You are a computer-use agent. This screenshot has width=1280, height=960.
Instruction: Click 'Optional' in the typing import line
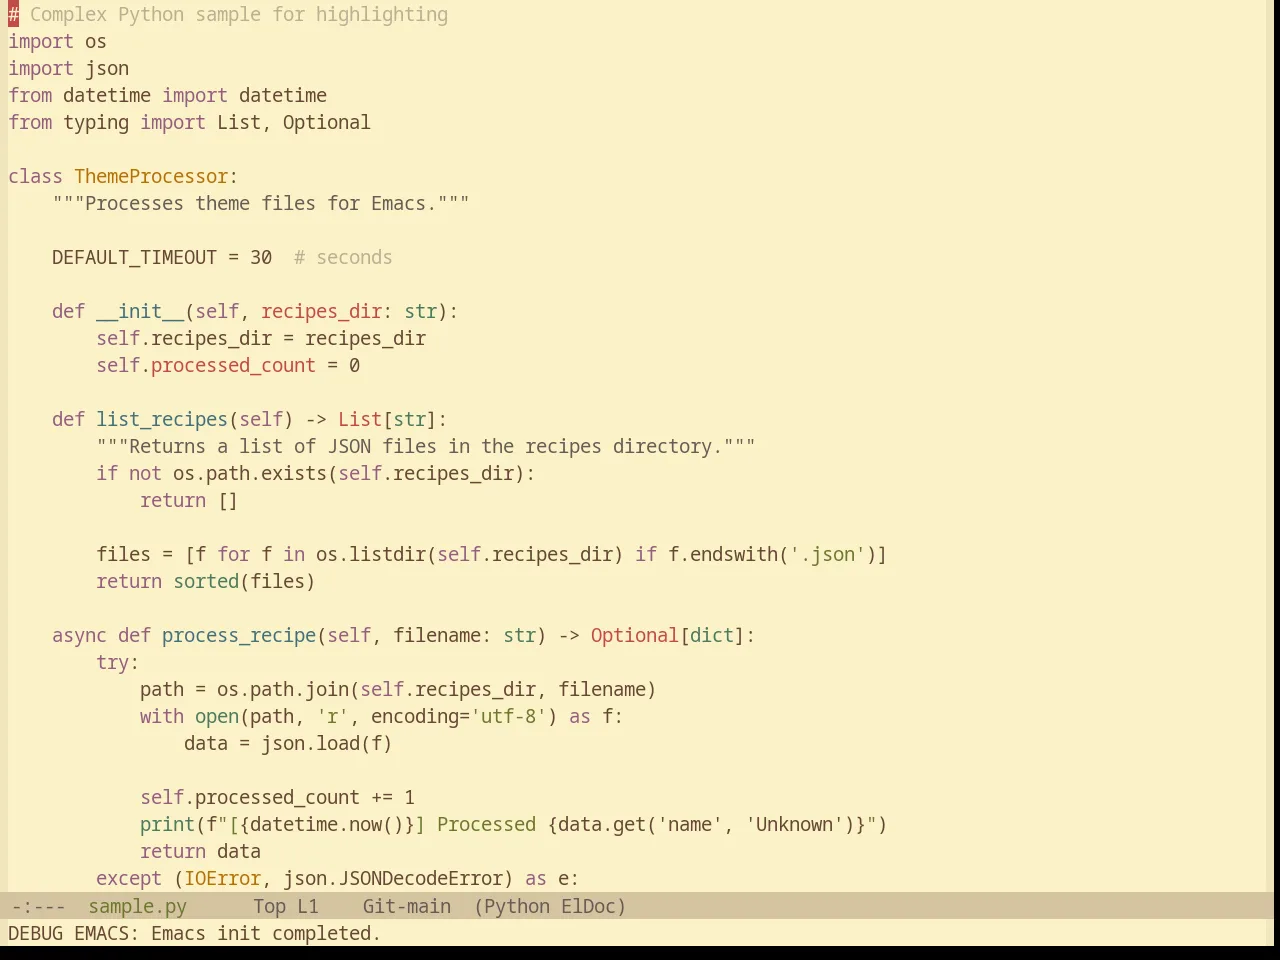pos(326,122)
